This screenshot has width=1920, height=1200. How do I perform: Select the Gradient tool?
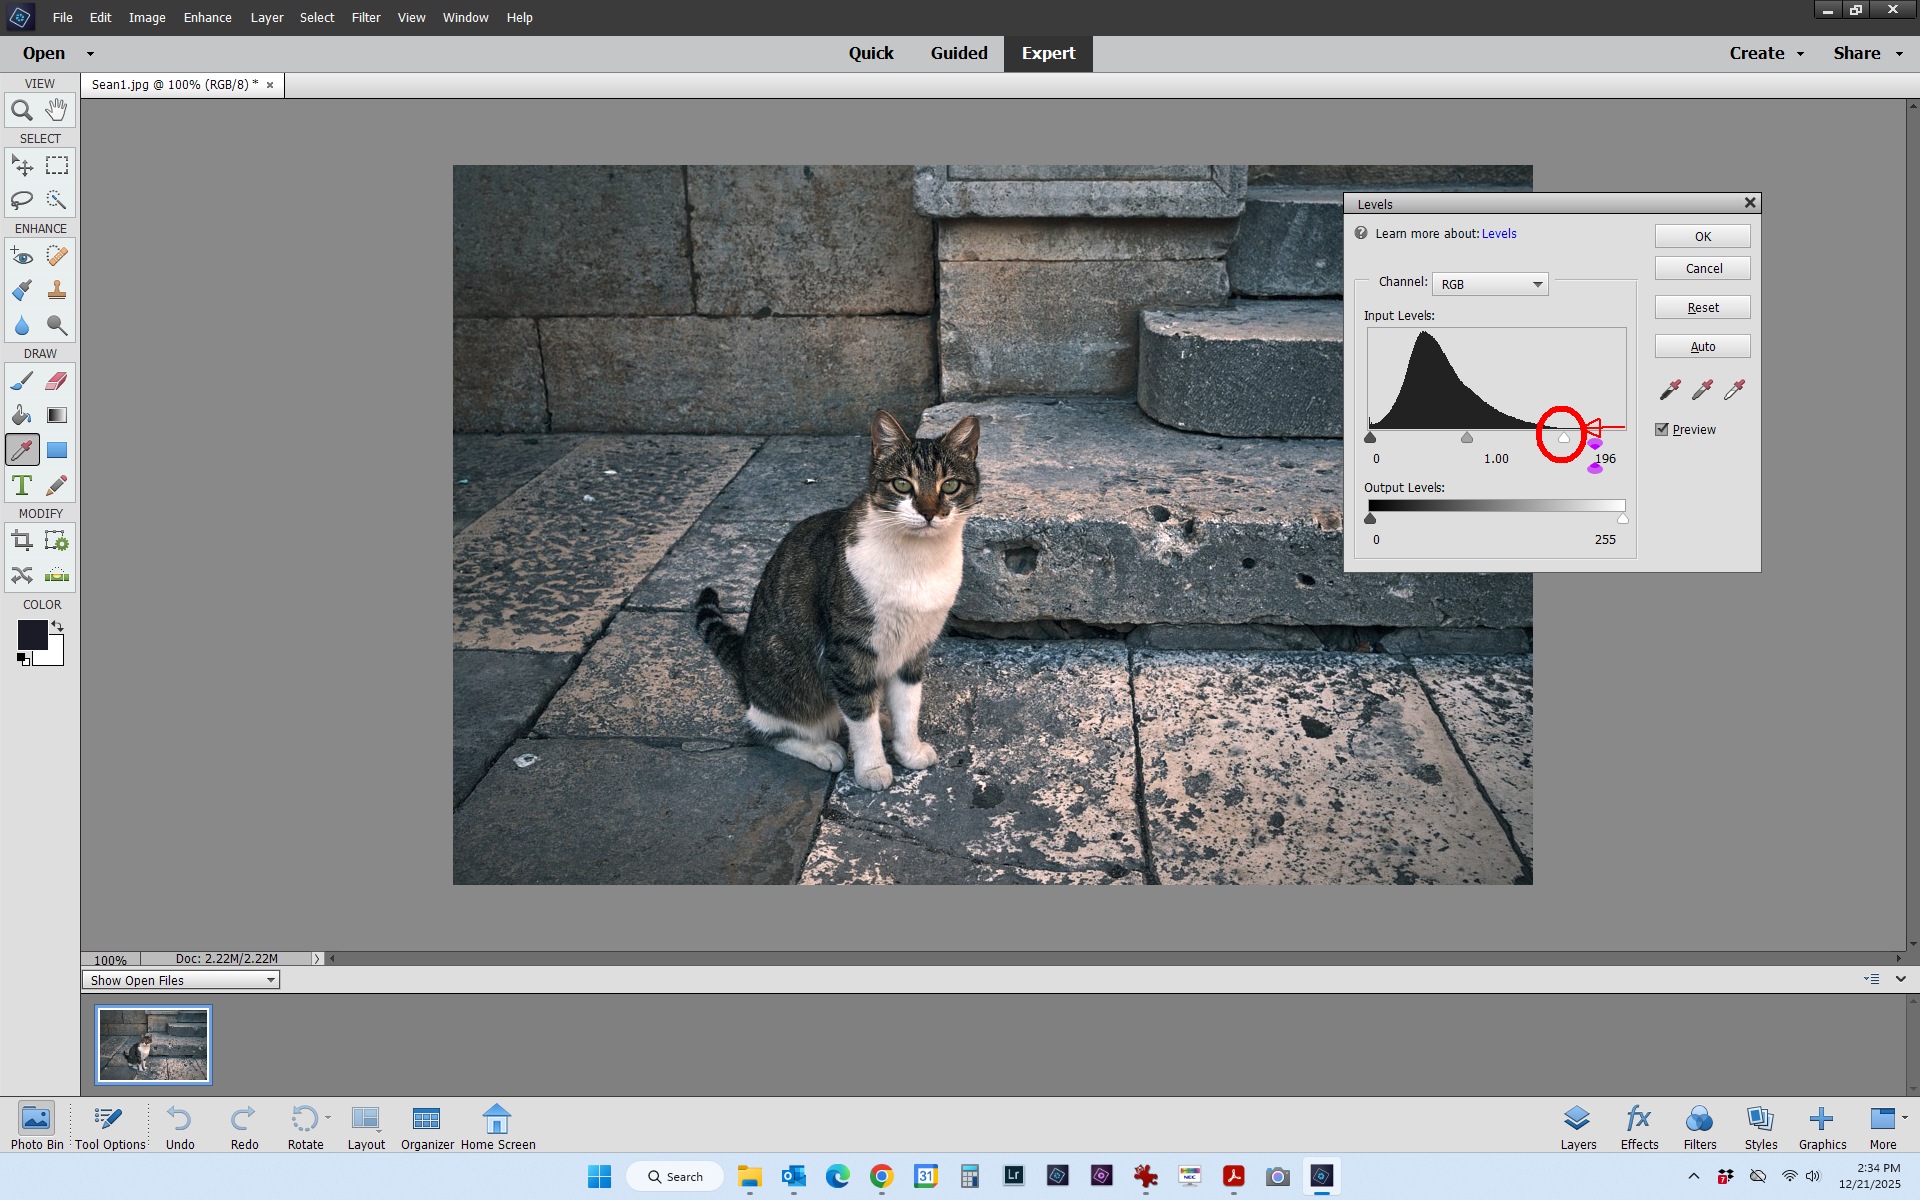click(x=57, y=415)
